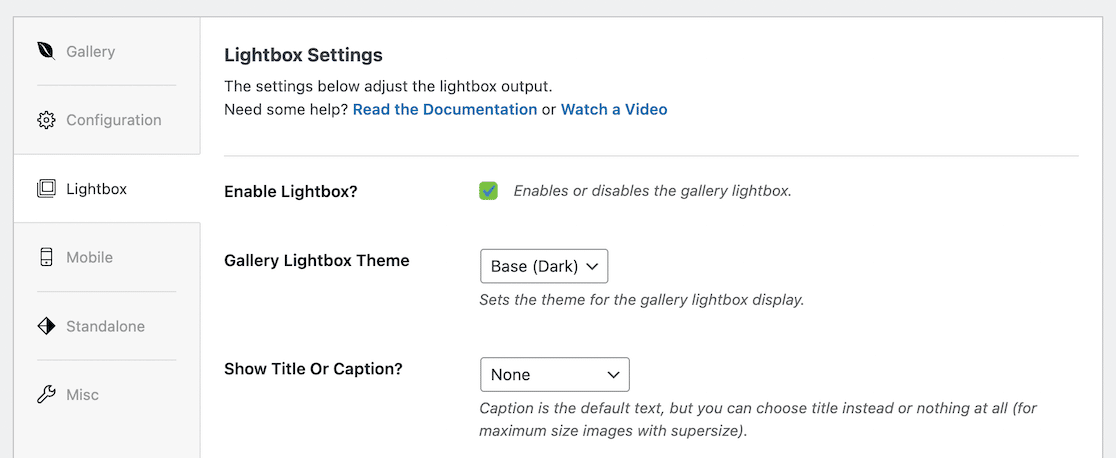Go to the Mobile settings tab
Image resolution: width=1116 pixels, height=458 pixels.
click(x=89, y=257)
